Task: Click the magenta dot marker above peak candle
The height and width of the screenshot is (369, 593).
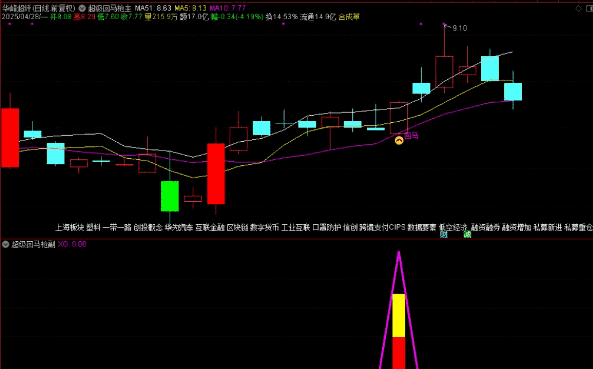Action: tap(444, 24)
